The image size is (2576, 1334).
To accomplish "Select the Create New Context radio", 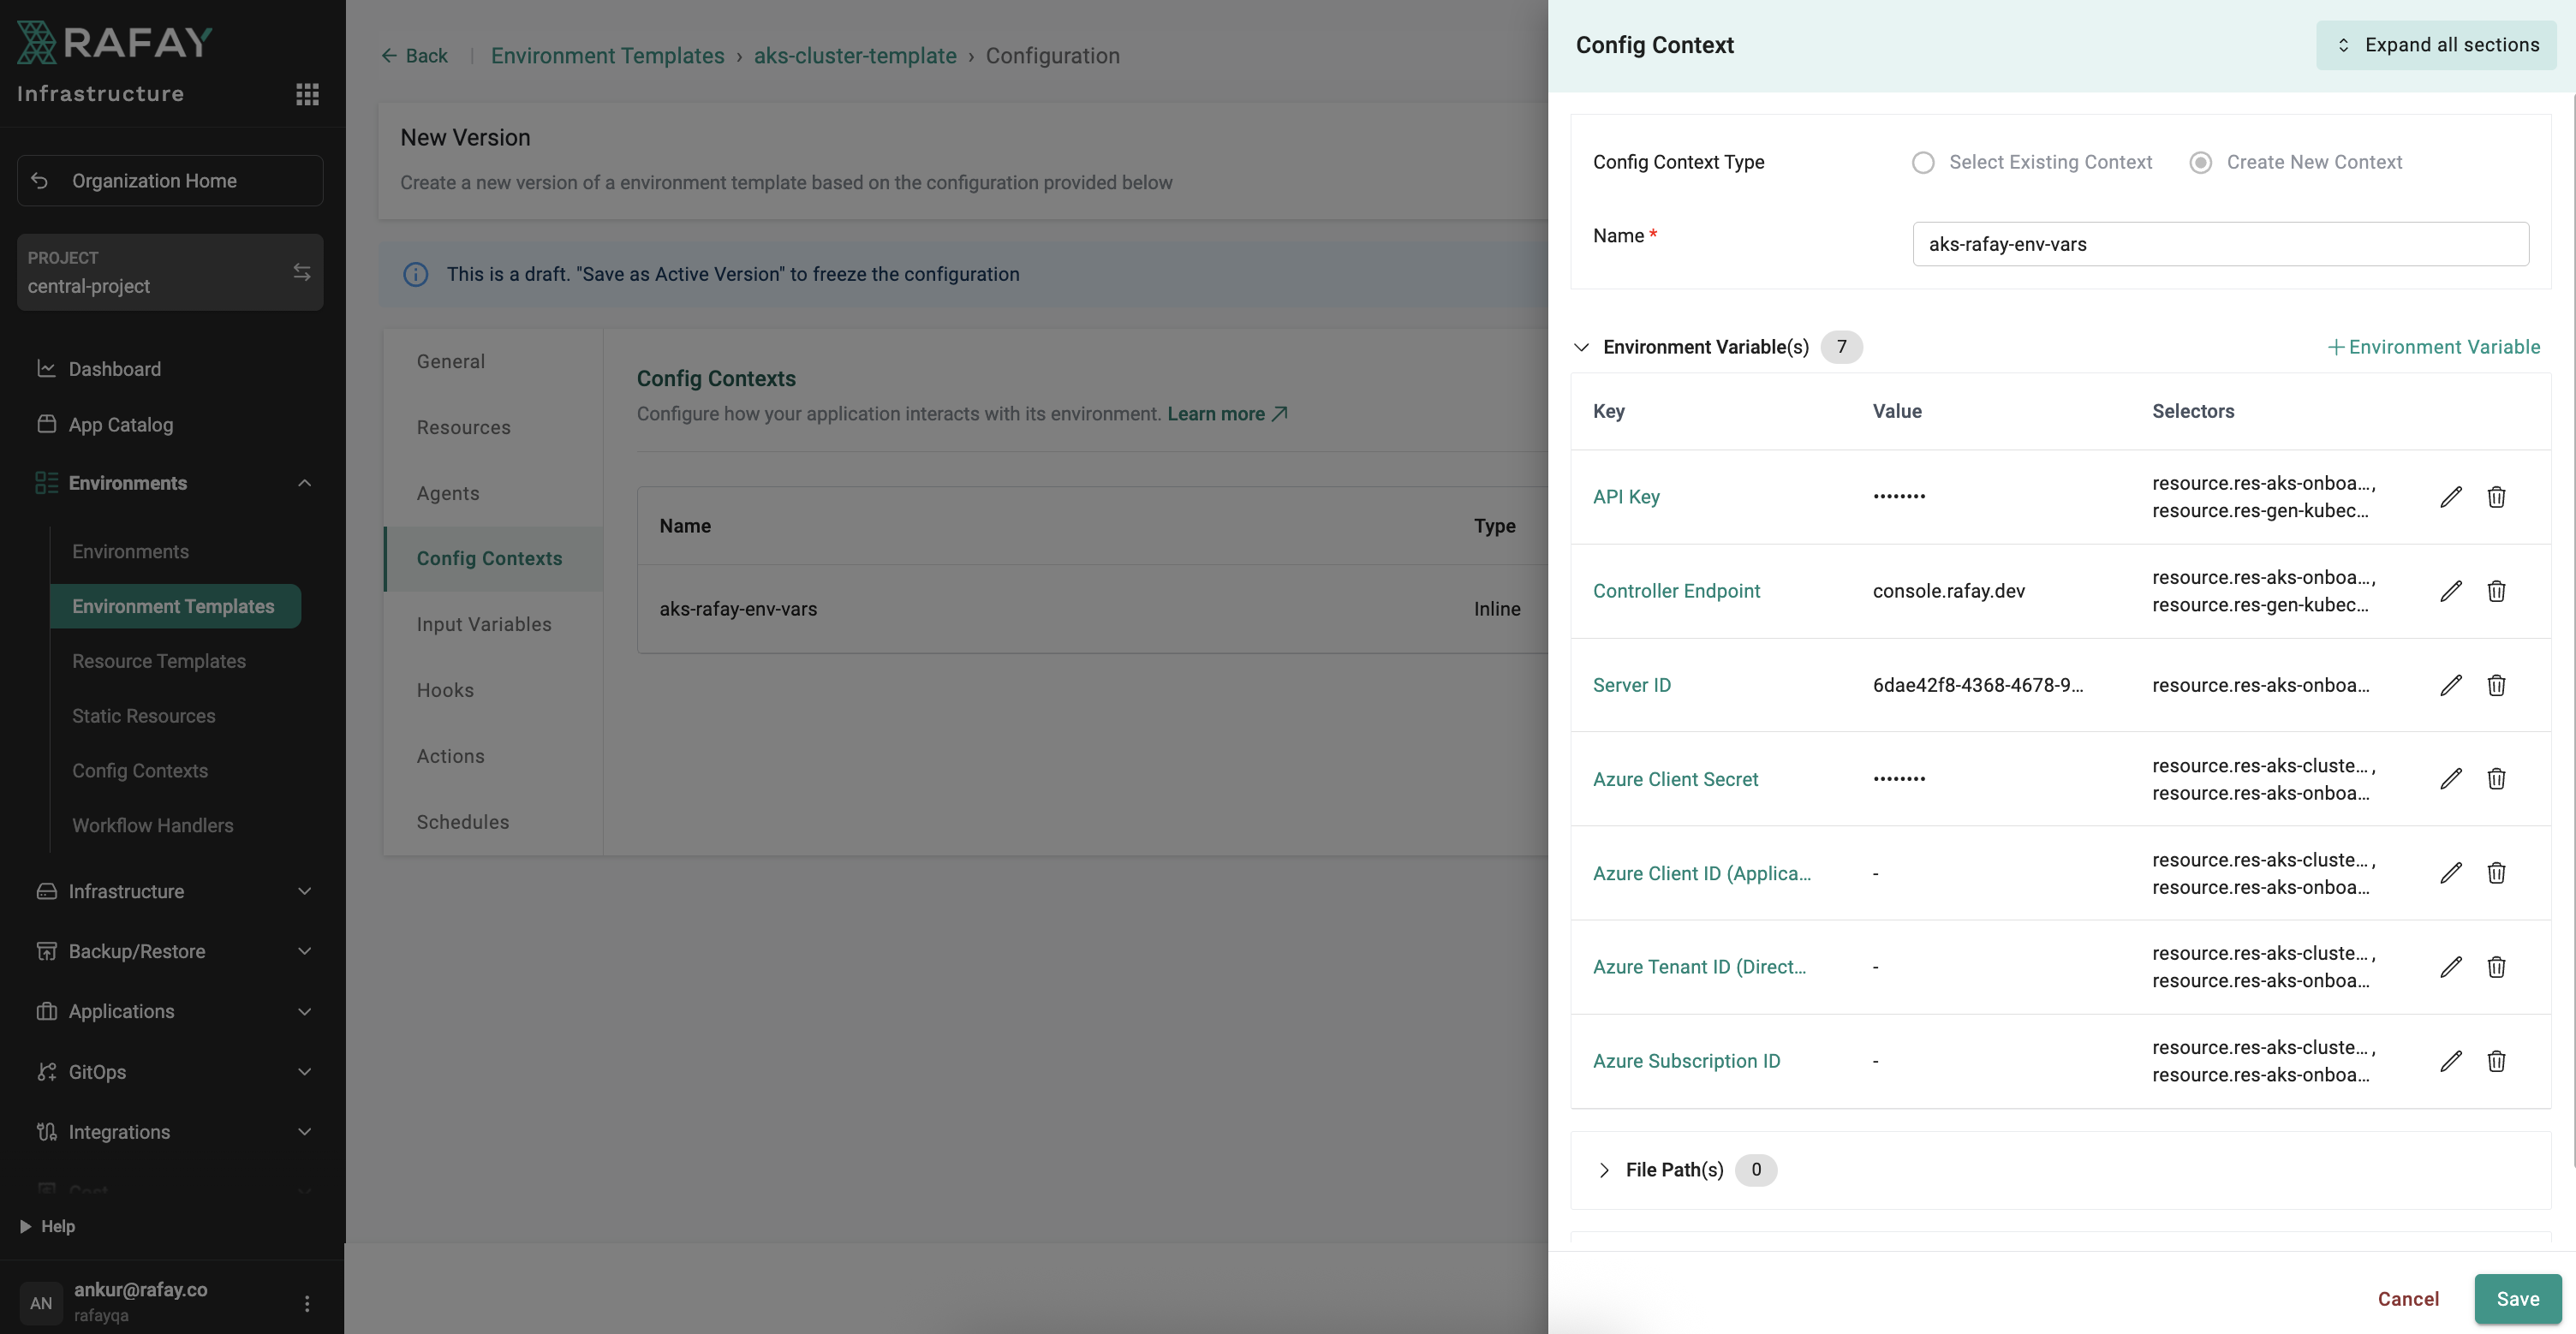I will [2200, 162].
